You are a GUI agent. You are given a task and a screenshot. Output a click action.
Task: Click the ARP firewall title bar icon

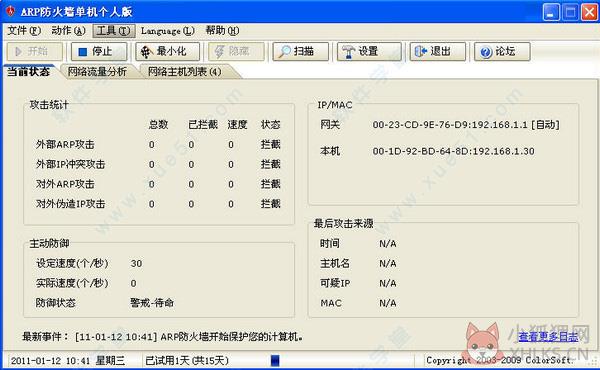coord(10,11)
